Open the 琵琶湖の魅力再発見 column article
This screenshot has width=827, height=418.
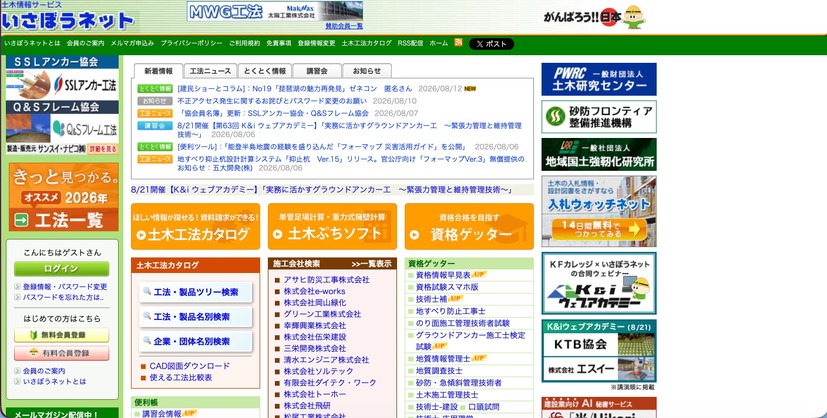pyautogui.click(x=295, y=89)
